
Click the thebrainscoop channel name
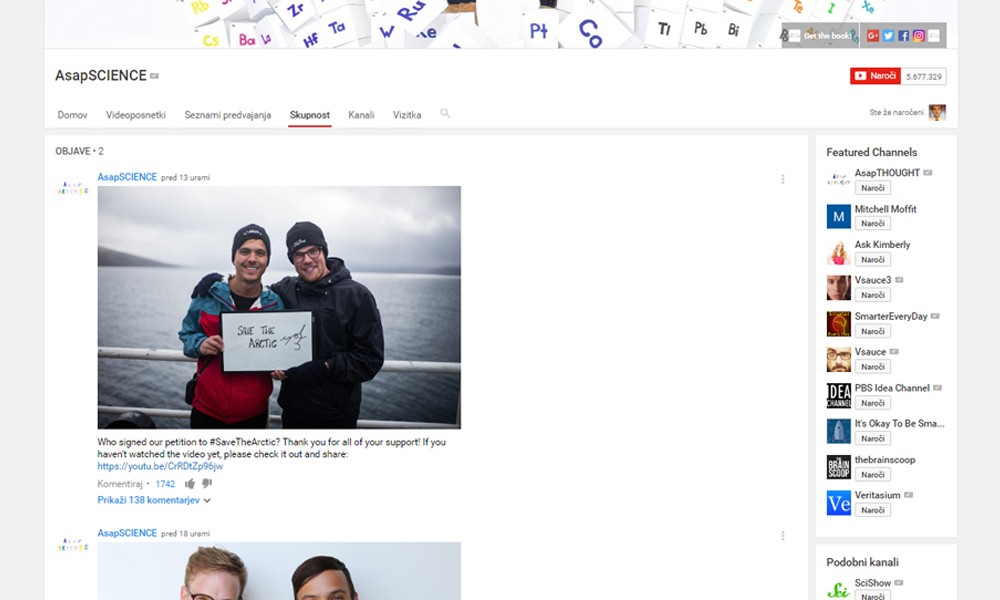pos(885,460)
